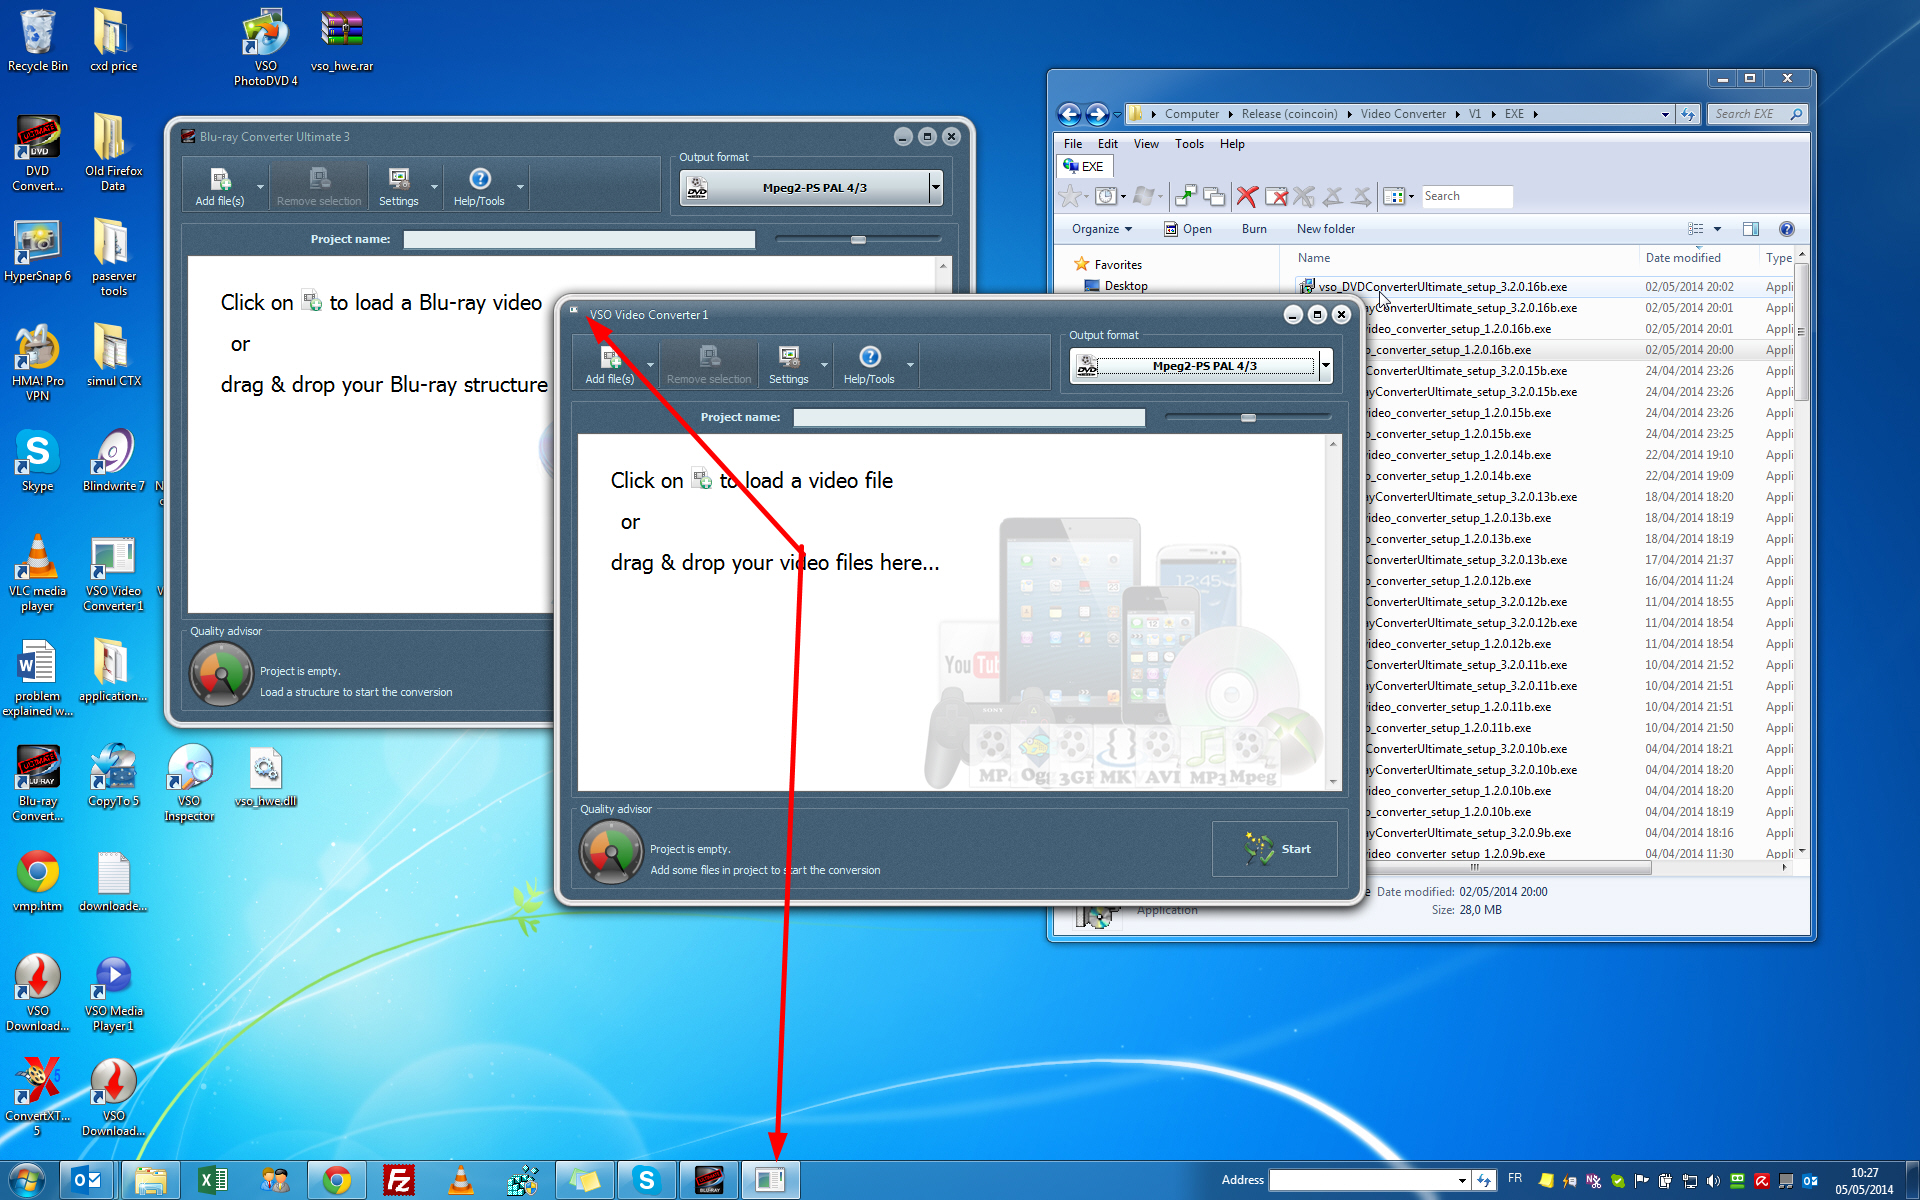The width and height of the screenshot is (1920, 1200).
Task: Click the Start conversion button
Action: (1274, 849)
